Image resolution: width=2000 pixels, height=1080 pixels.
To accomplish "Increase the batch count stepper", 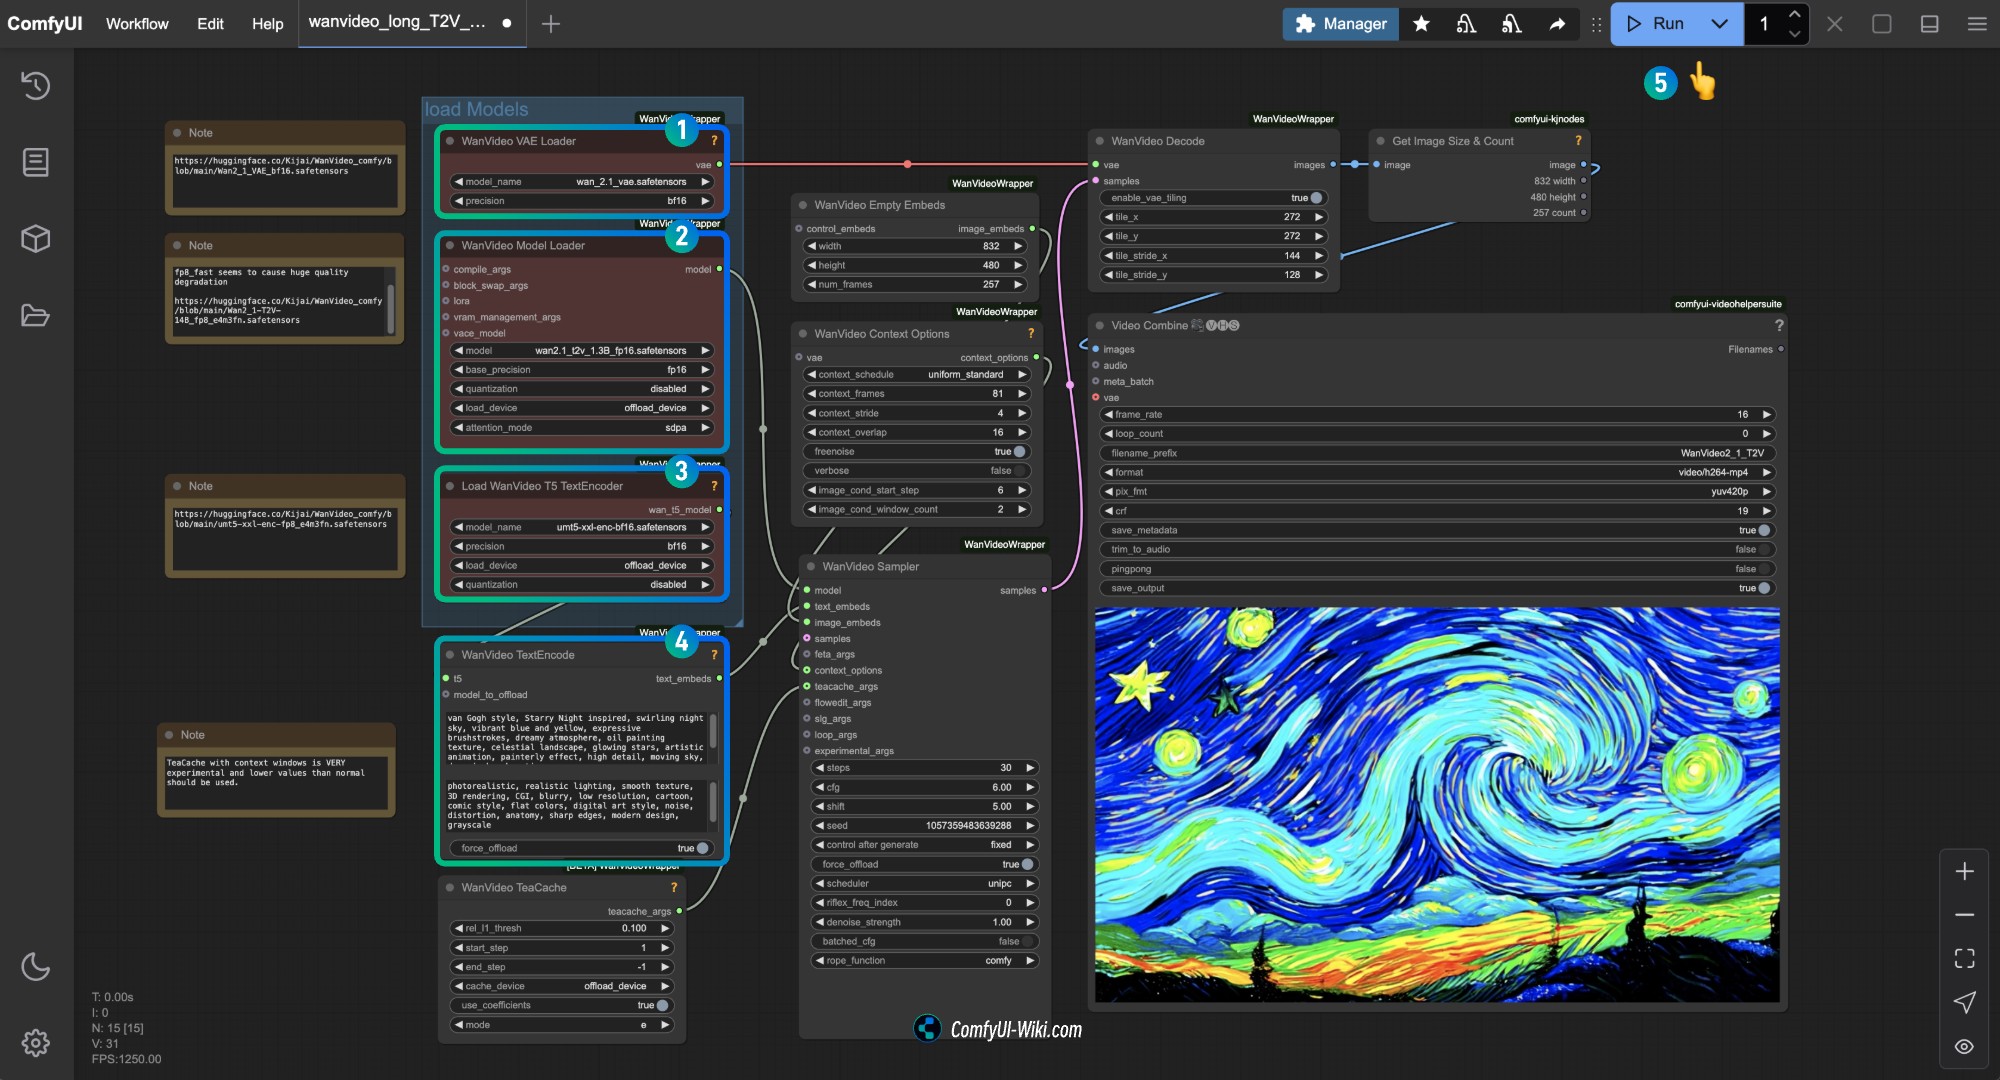I will point(1794,14).
